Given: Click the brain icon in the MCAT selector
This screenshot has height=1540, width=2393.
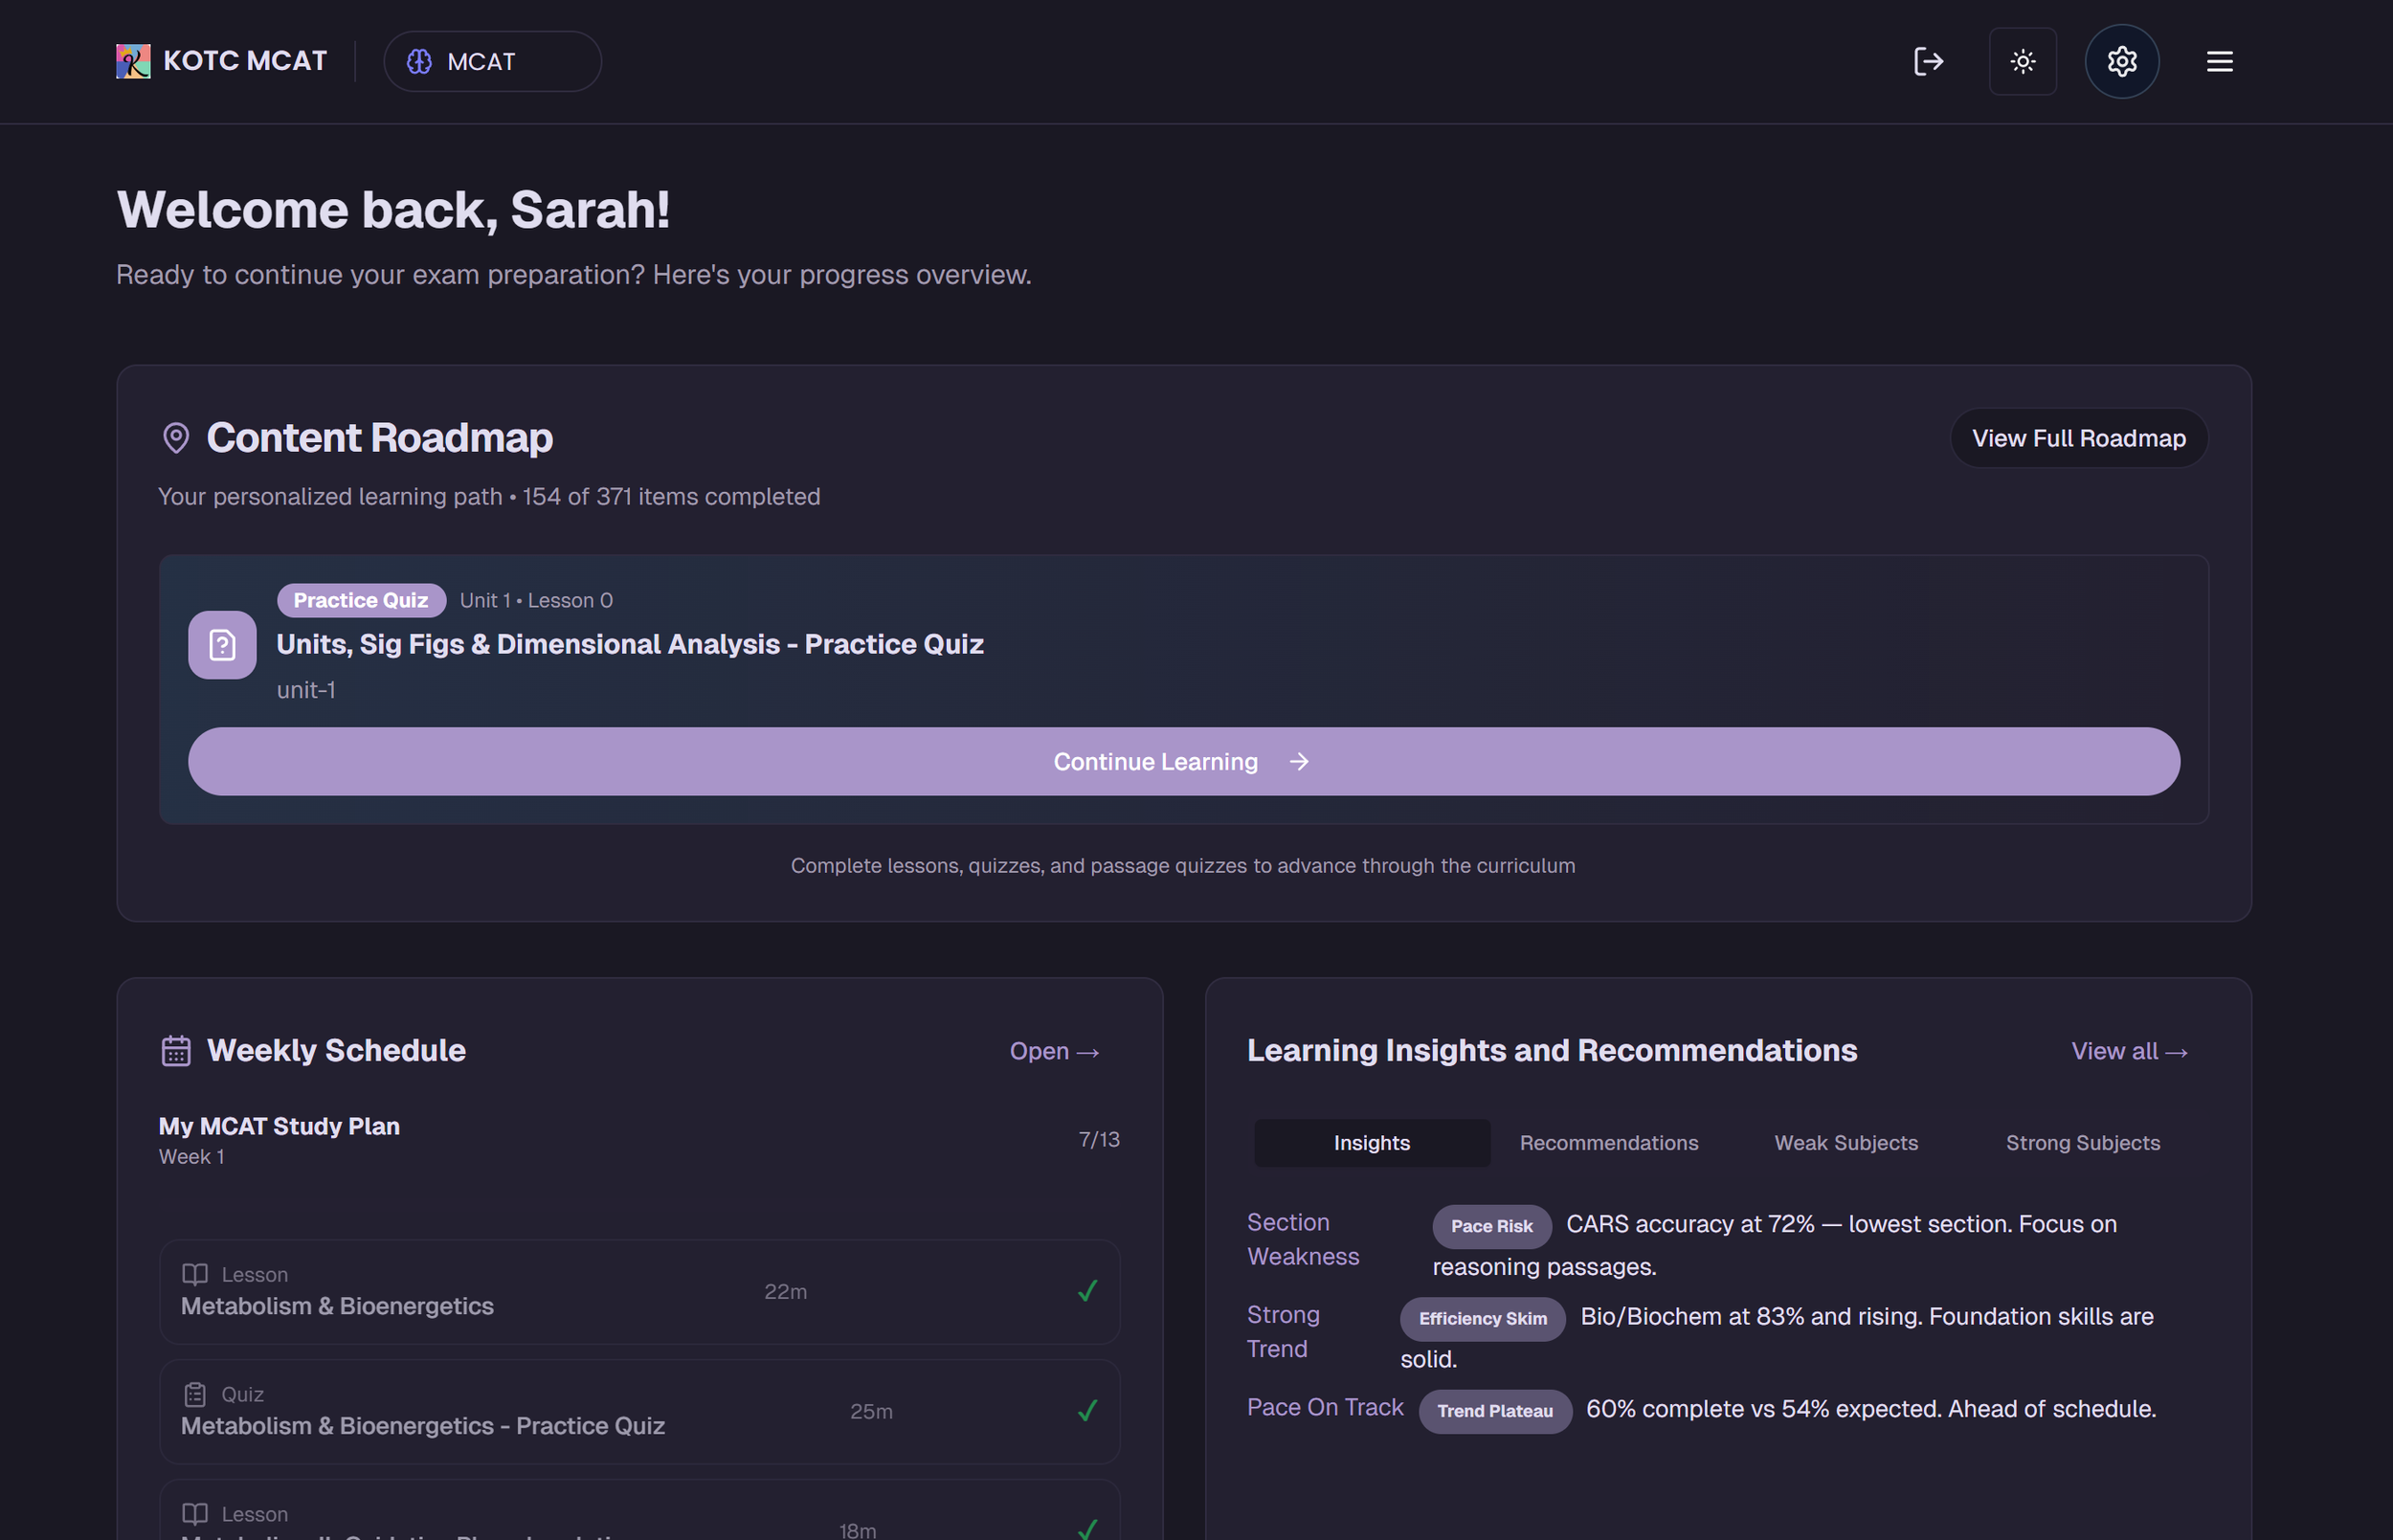Looking at the screenshot, I should 420,61.
